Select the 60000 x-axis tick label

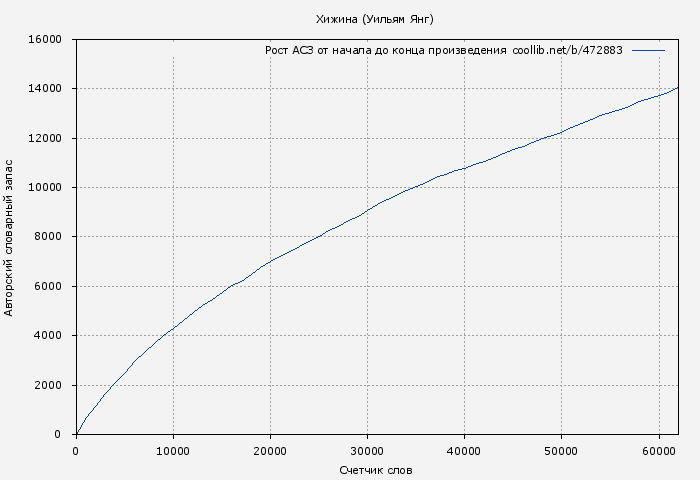(658, 451)
